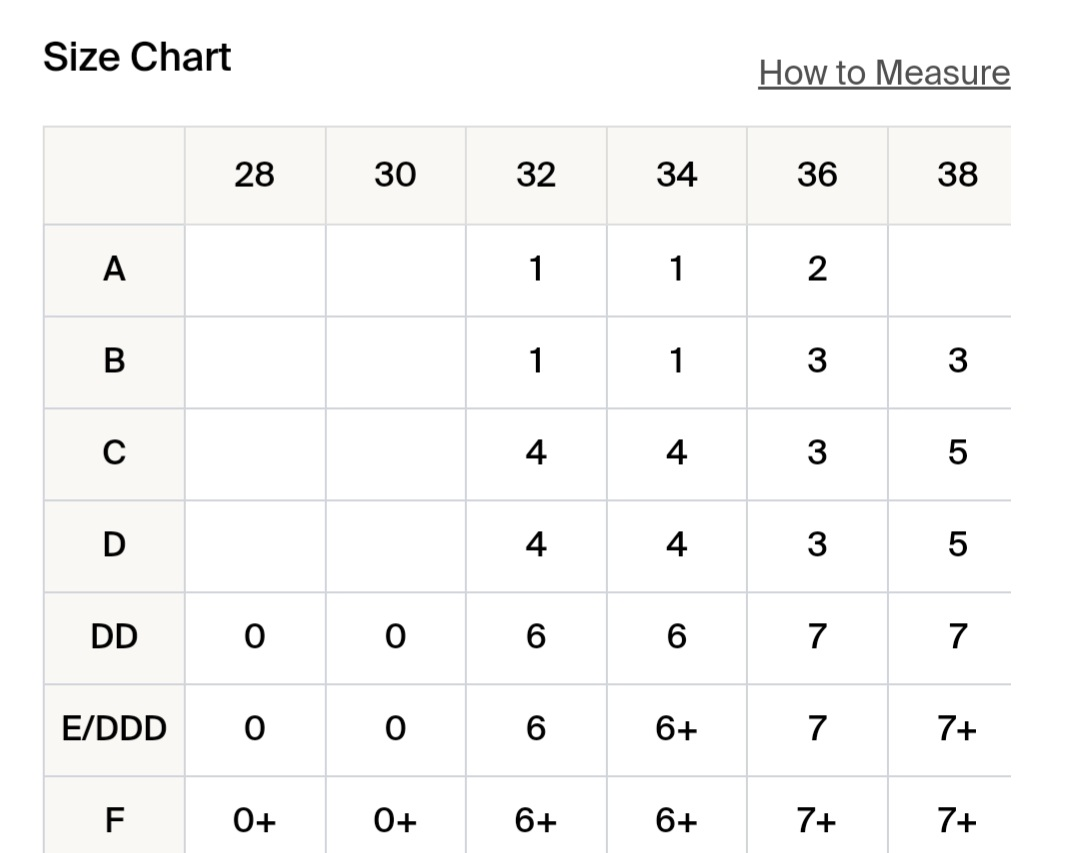Open the How to Measure link
The width and height of the screenshot is (1067, 853).
[884, 73]
